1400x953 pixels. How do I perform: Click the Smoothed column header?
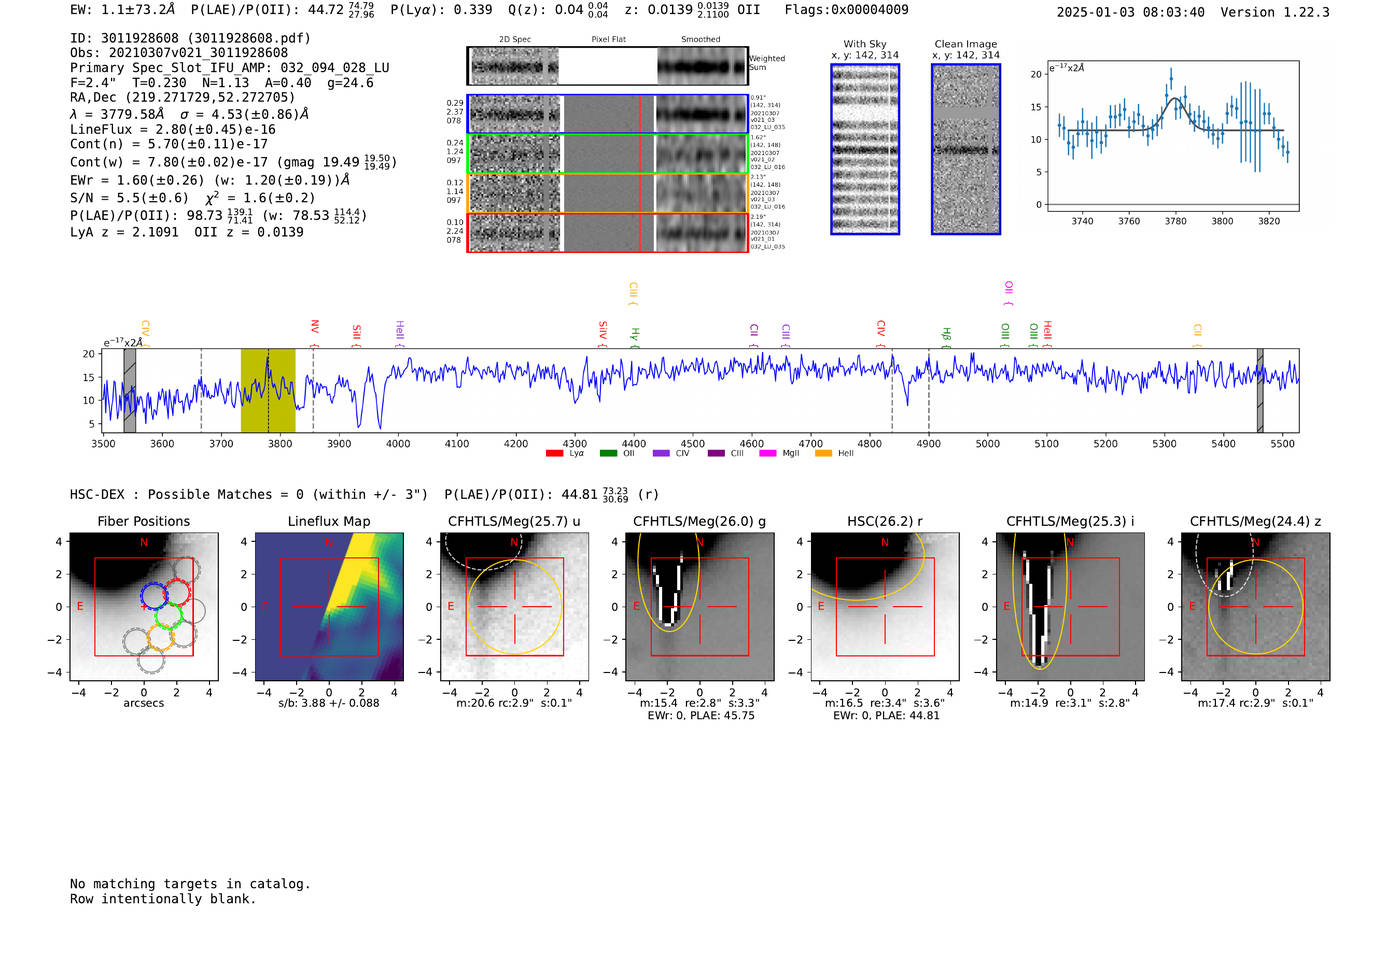click(701, 40)
